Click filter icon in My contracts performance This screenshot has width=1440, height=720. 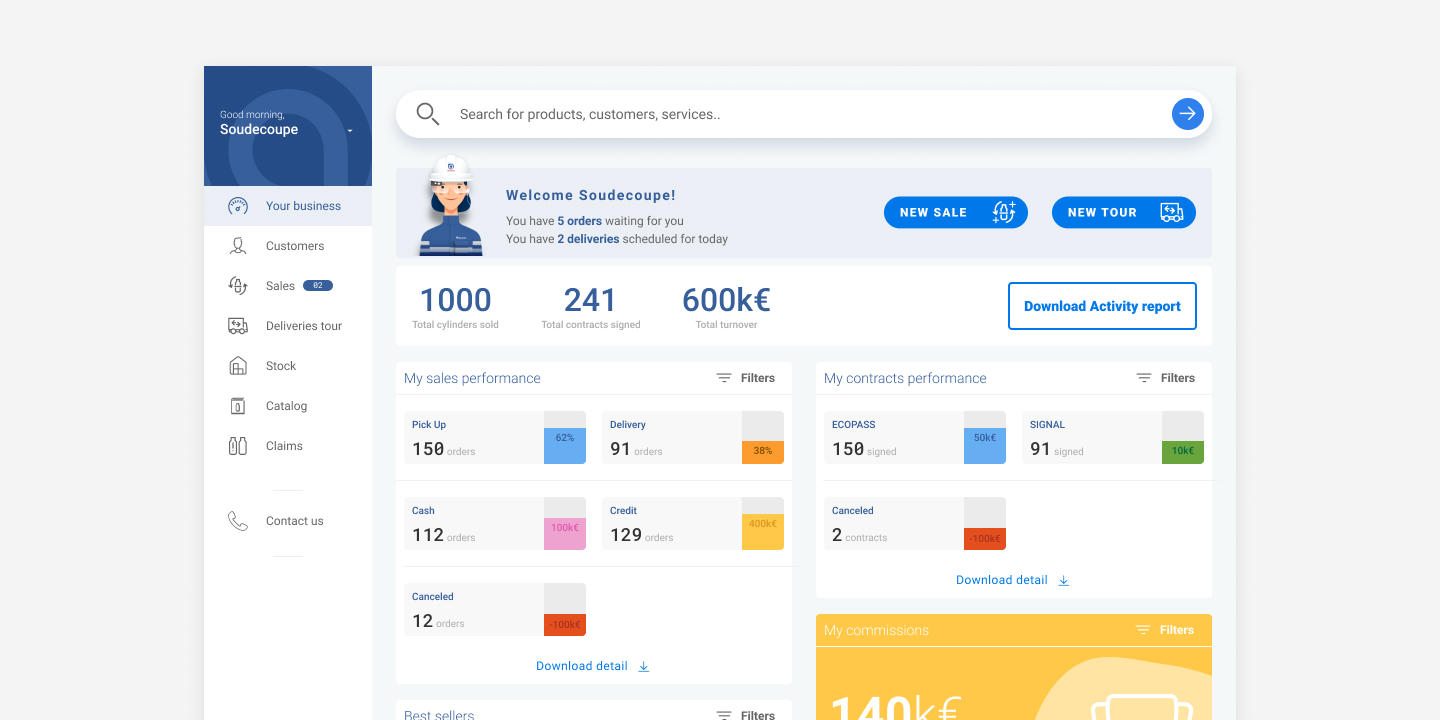point(1144,378)
